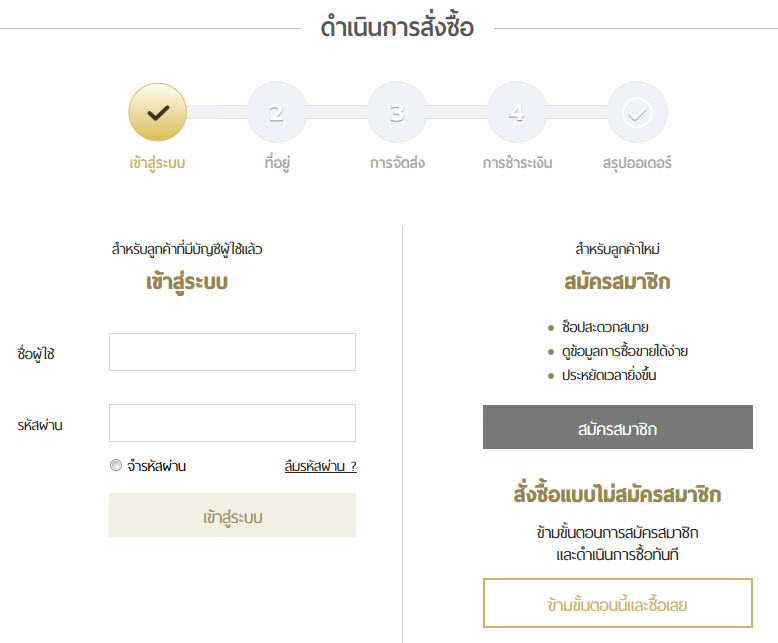Open the การชำระเงิน step label

click(517, 163)
